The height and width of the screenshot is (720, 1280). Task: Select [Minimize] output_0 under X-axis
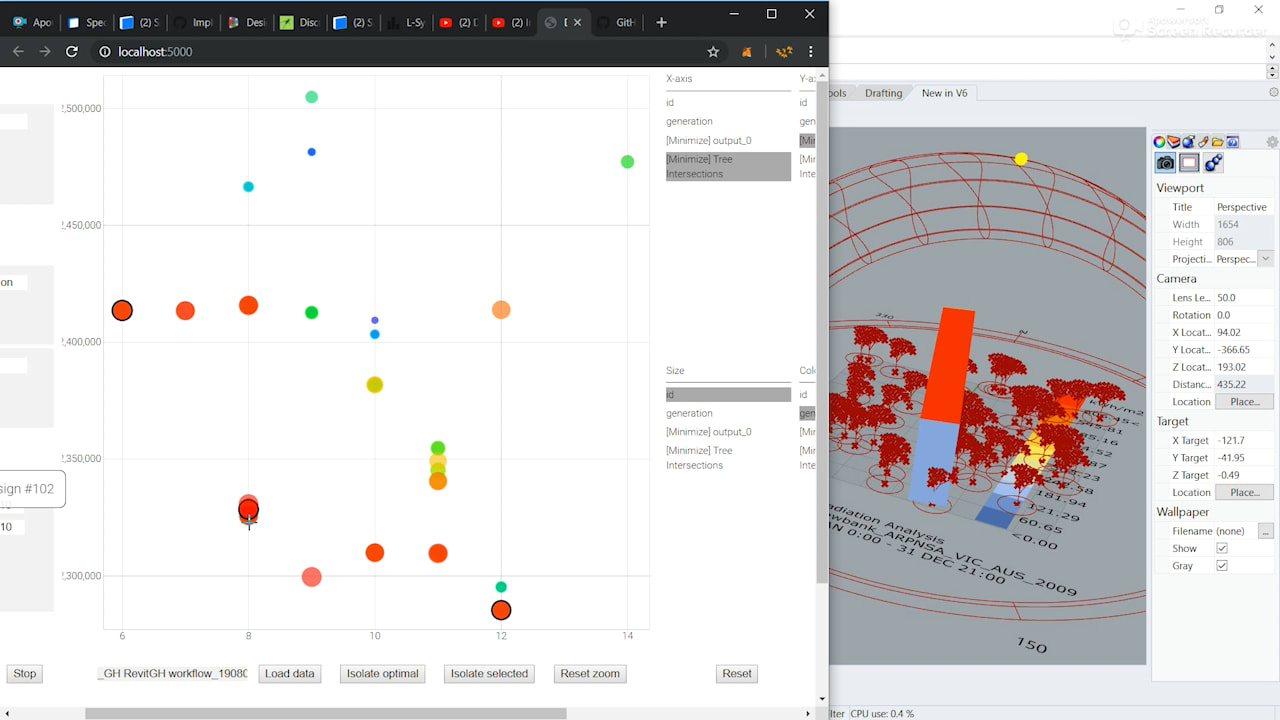point(728,140)
